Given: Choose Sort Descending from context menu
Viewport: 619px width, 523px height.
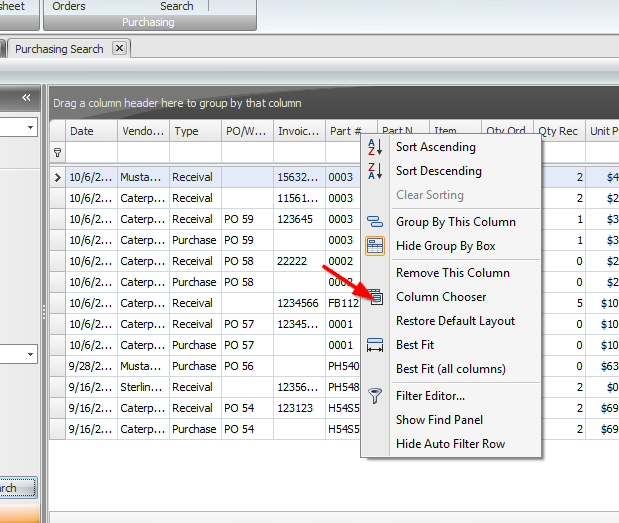Looking at the screenshot, I should click(x=439, y=171).
